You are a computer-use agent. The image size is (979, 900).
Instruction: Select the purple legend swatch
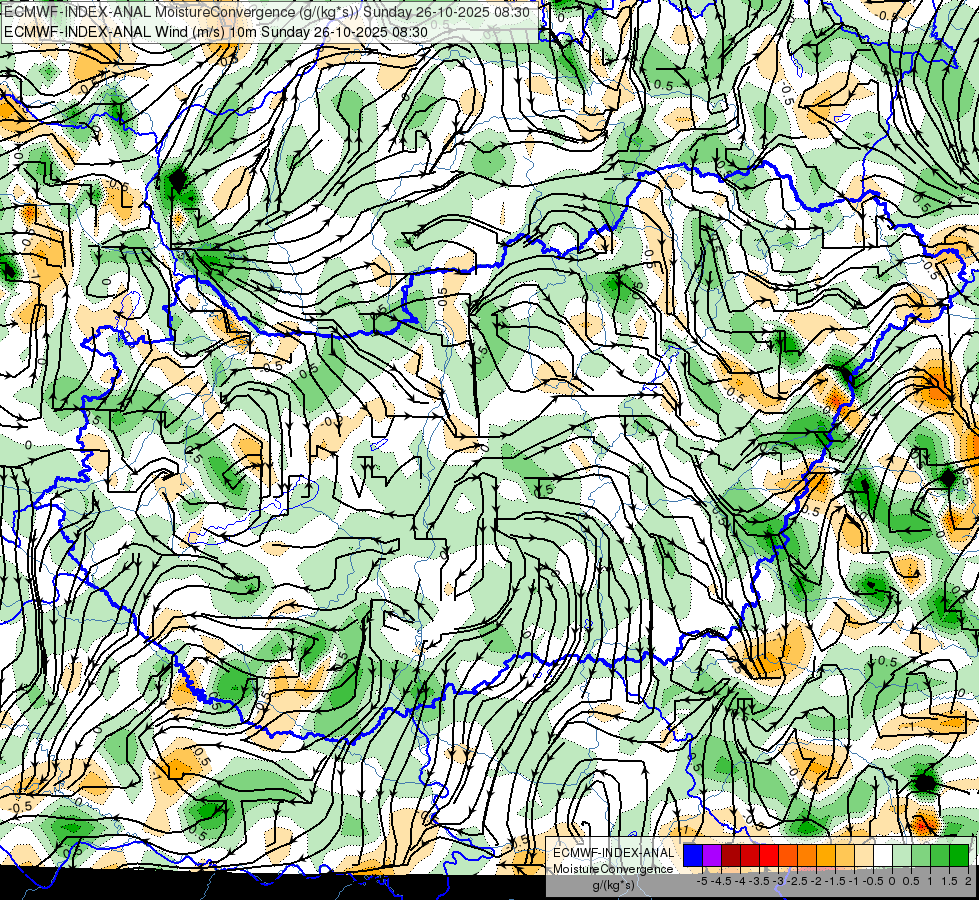(712, 855)
